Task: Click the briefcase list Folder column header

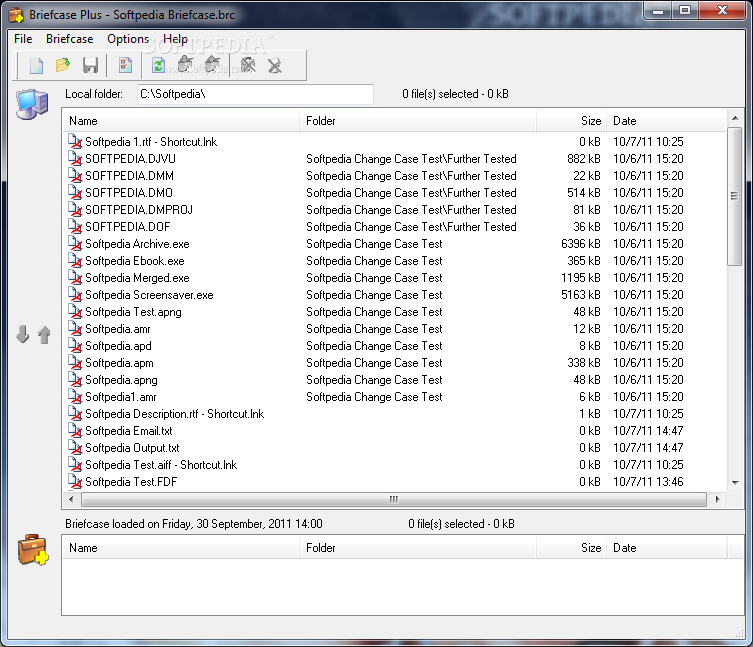Action: click(418, 548)
